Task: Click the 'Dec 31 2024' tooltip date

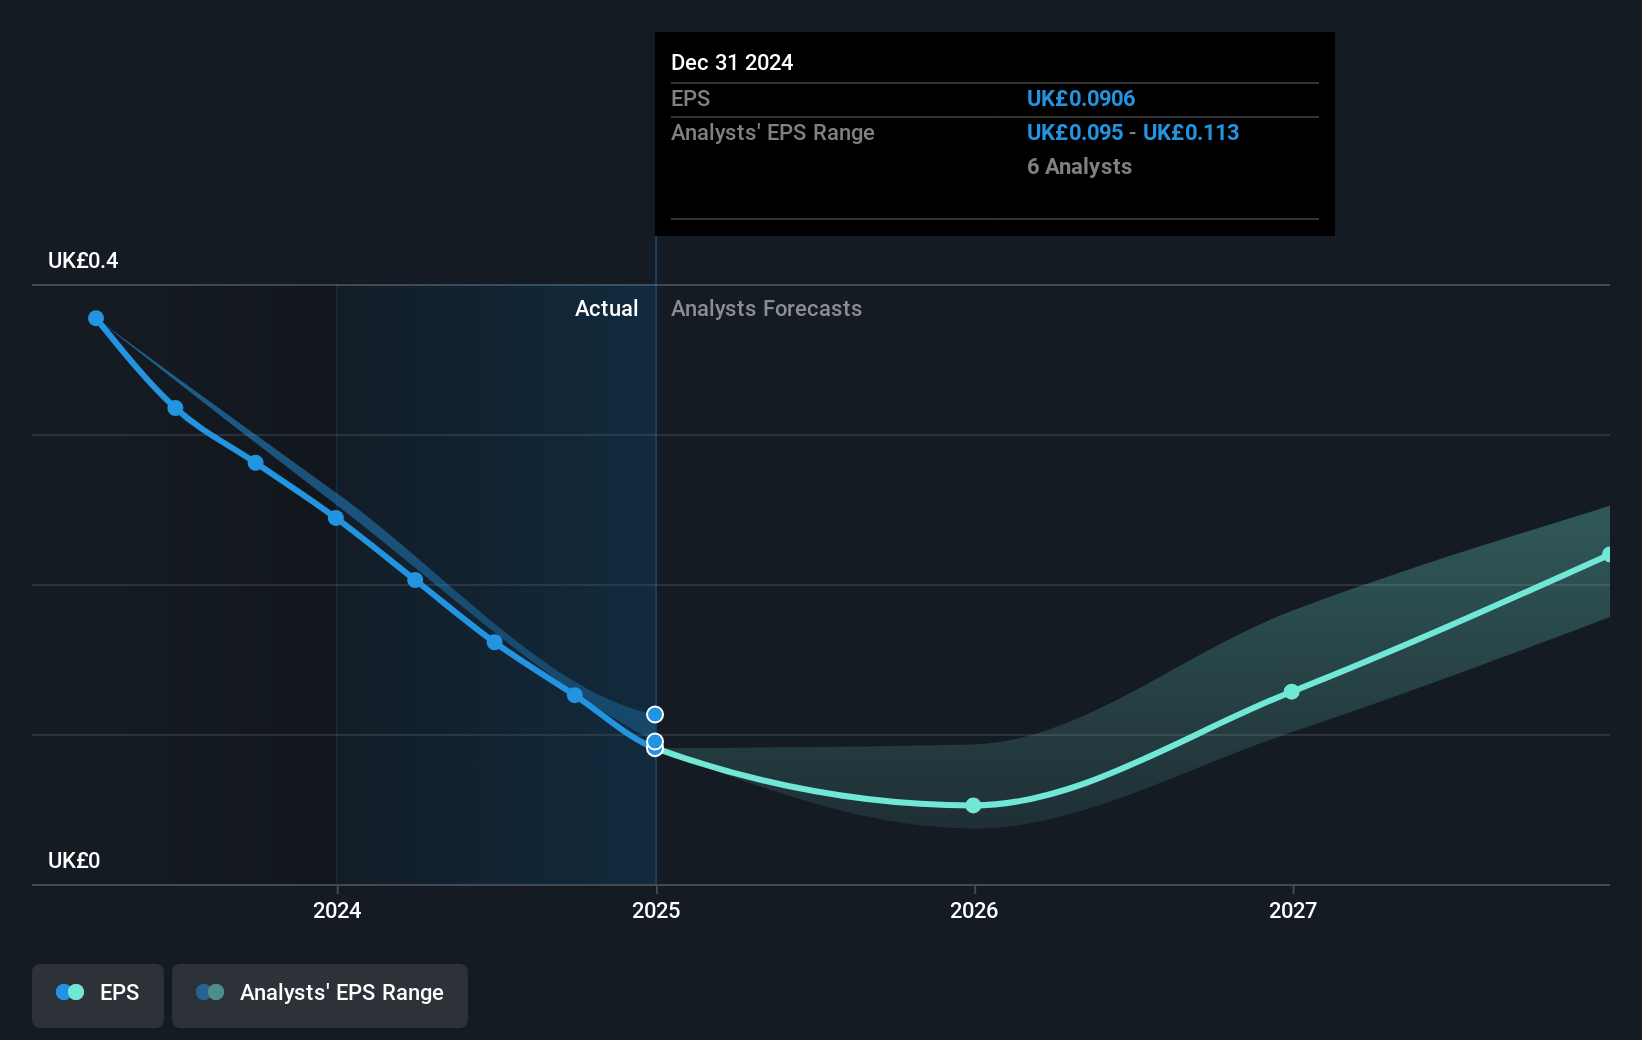Action: tap(732, 63)
